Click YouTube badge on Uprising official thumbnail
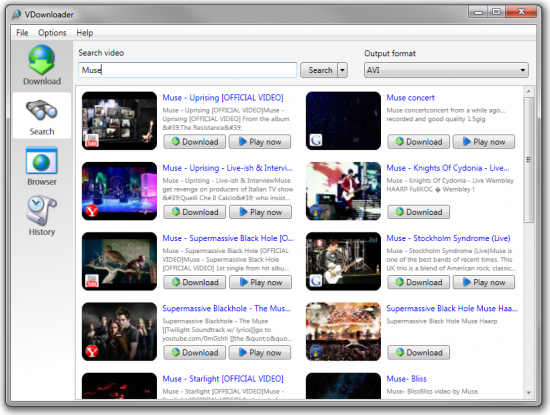The height and width of the screenshot is (415, 550). point(92,140)
